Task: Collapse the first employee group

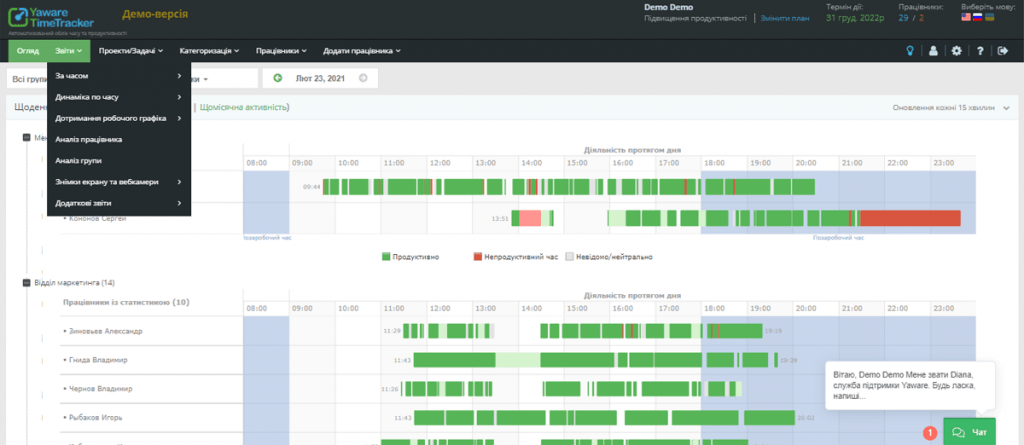Action: [26, 138]
